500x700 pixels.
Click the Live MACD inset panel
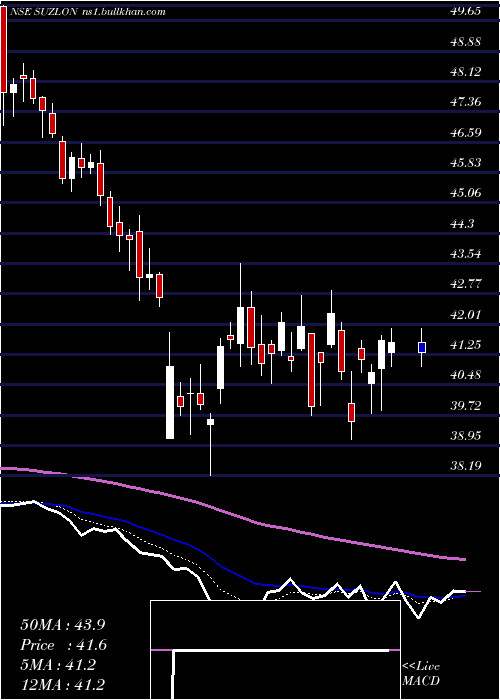pyautogui.click(x=275, y=650)
